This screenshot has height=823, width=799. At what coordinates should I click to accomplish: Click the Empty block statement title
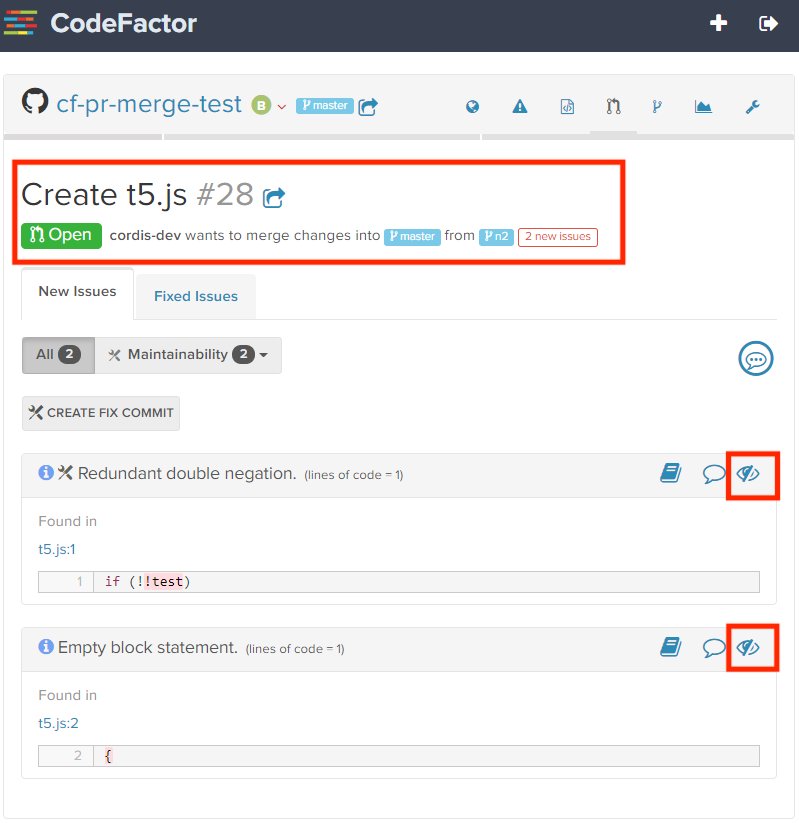tap(148, 648)
